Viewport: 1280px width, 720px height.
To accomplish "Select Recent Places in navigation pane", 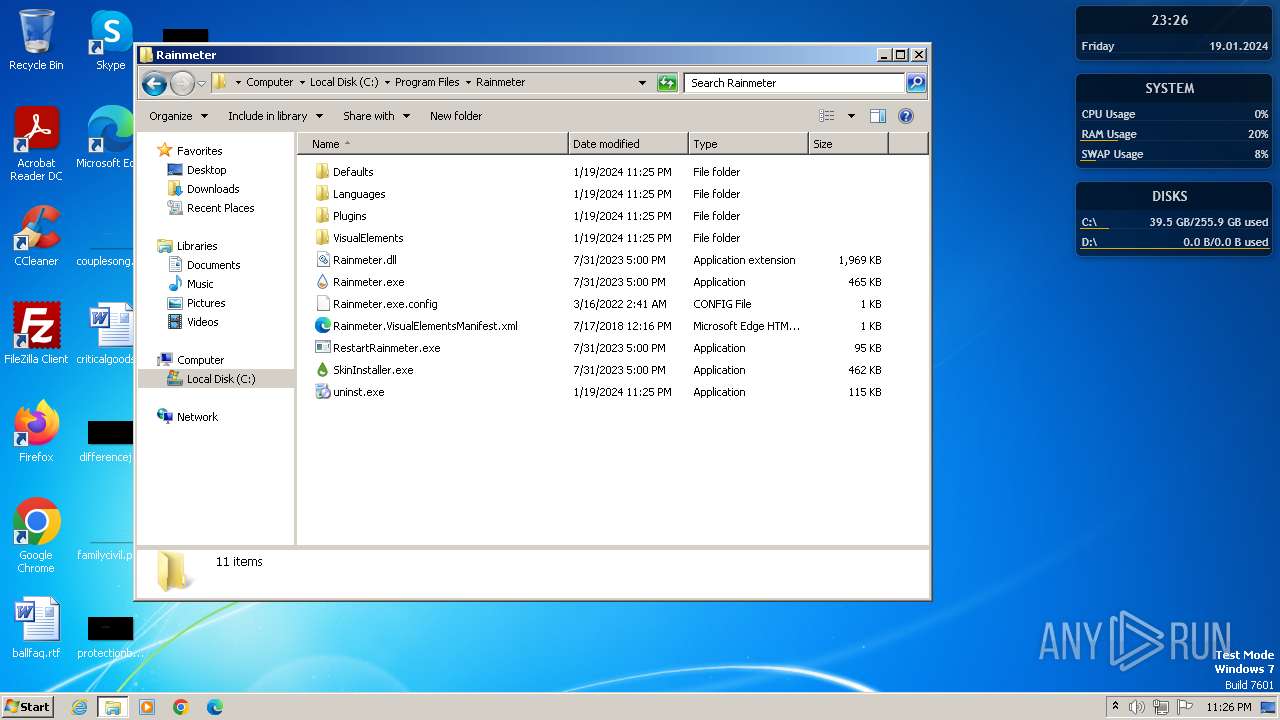I will tap(220, 208).
